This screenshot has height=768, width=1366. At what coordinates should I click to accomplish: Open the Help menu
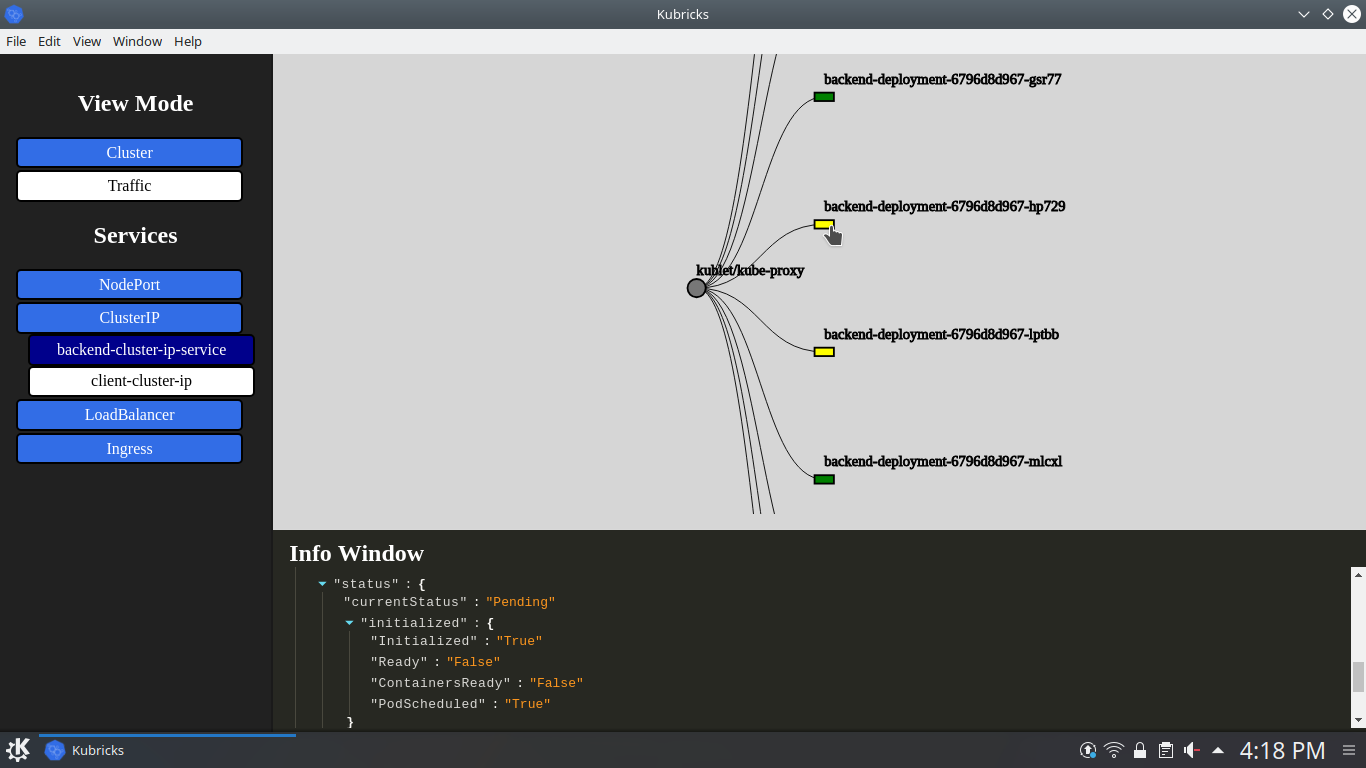[x=188, y=41]
